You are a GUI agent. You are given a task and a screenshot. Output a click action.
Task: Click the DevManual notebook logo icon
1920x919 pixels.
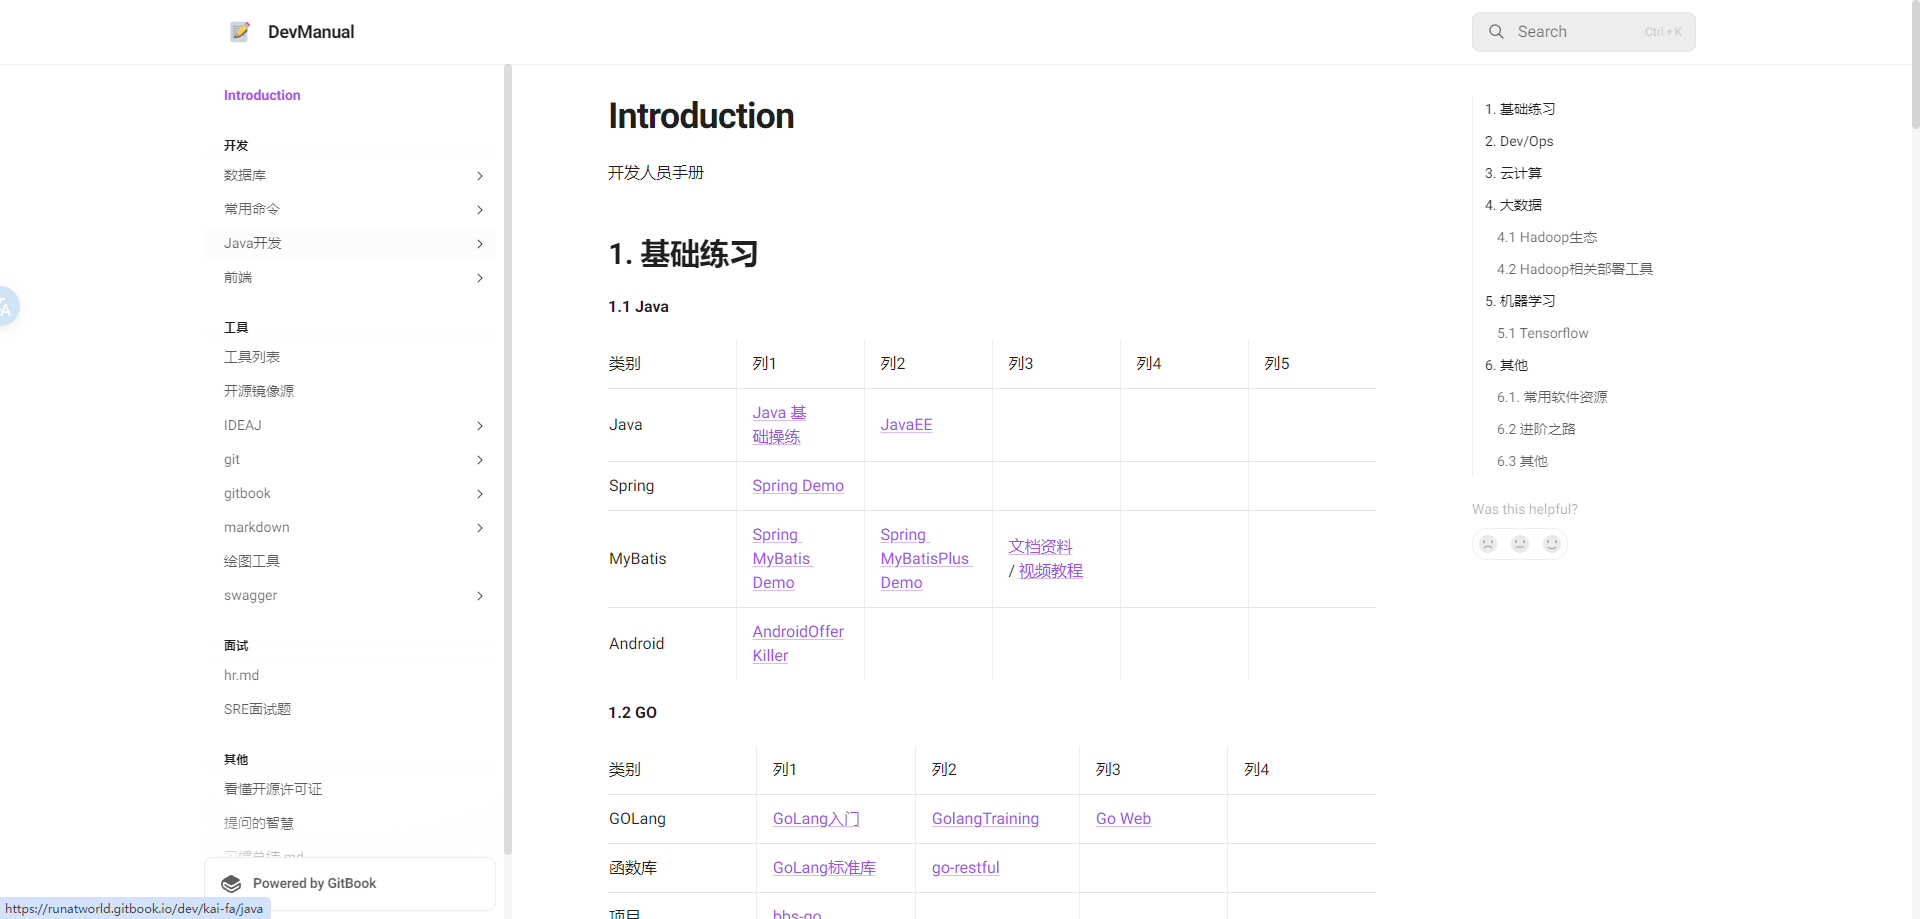tap(240, 32)
